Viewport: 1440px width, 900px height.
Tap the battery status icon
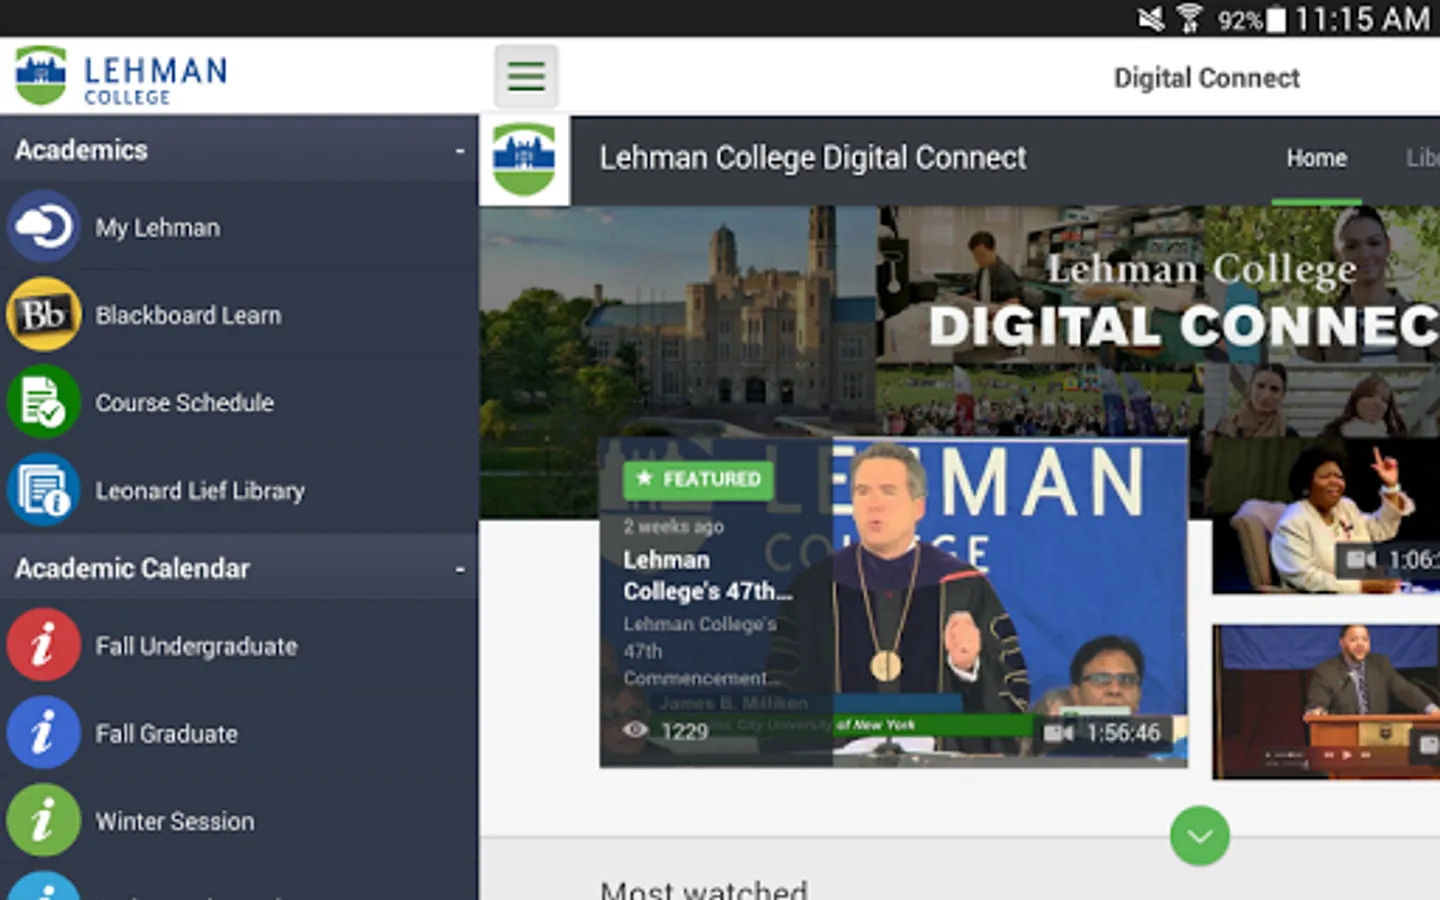point(1276,19)
